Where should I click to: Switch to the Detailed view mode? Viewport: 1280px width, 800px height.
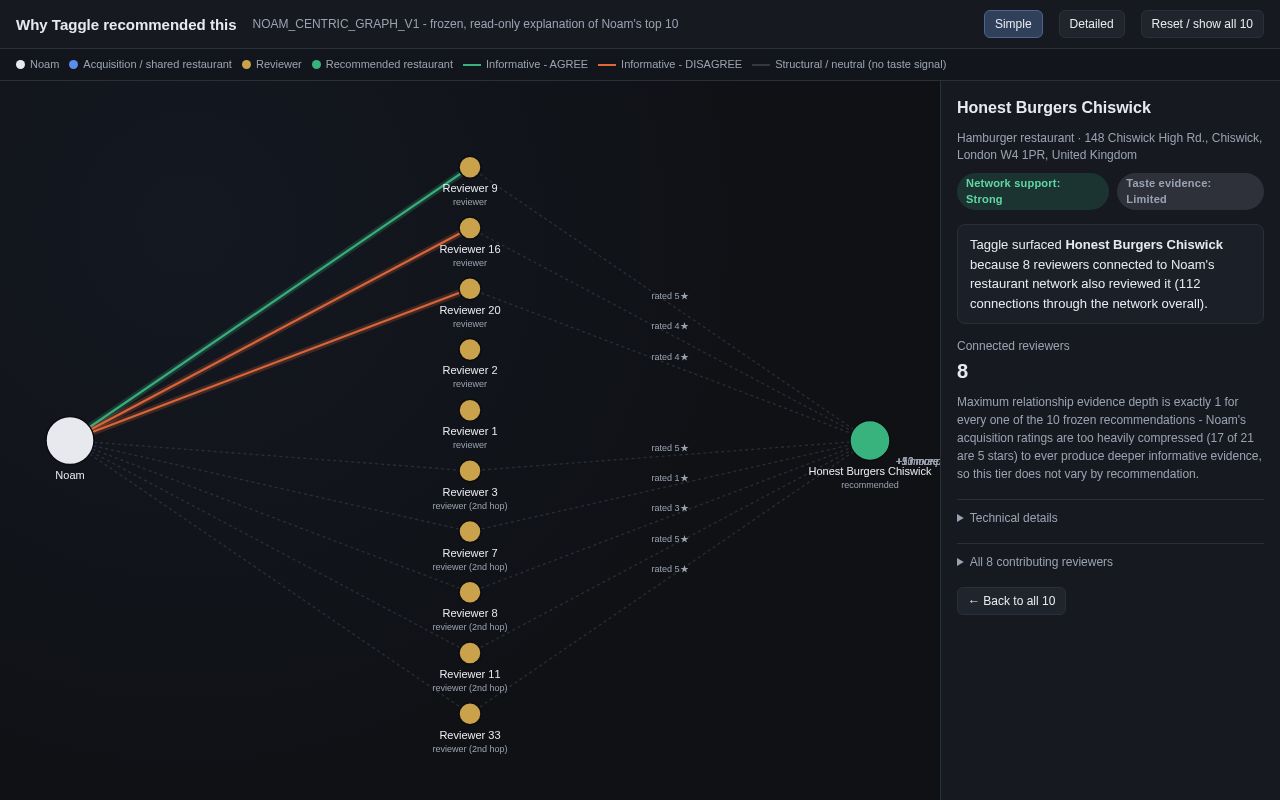[x=1092, y=24]
